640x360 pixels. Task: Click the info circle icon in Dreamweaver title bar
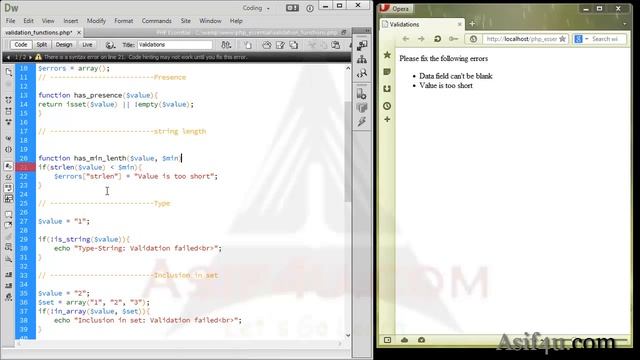click(x=310, y=8)
